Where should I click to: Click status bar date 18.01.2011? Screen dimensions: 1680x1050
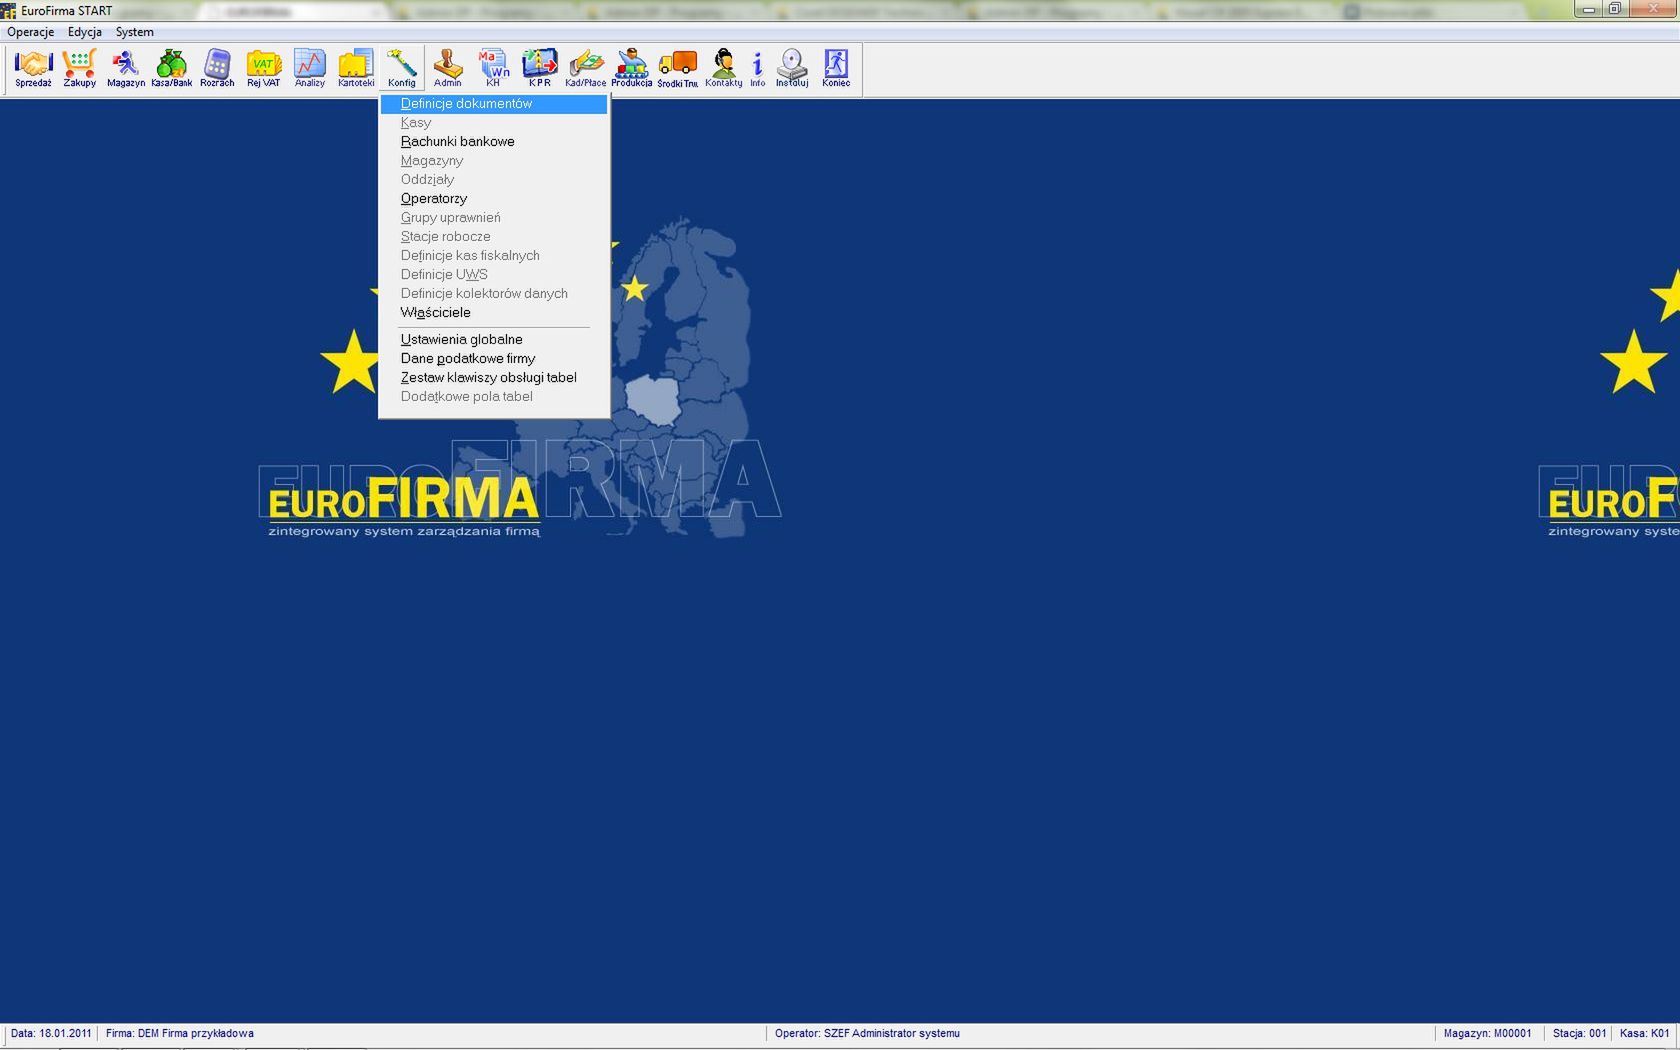coord(51,1034)
